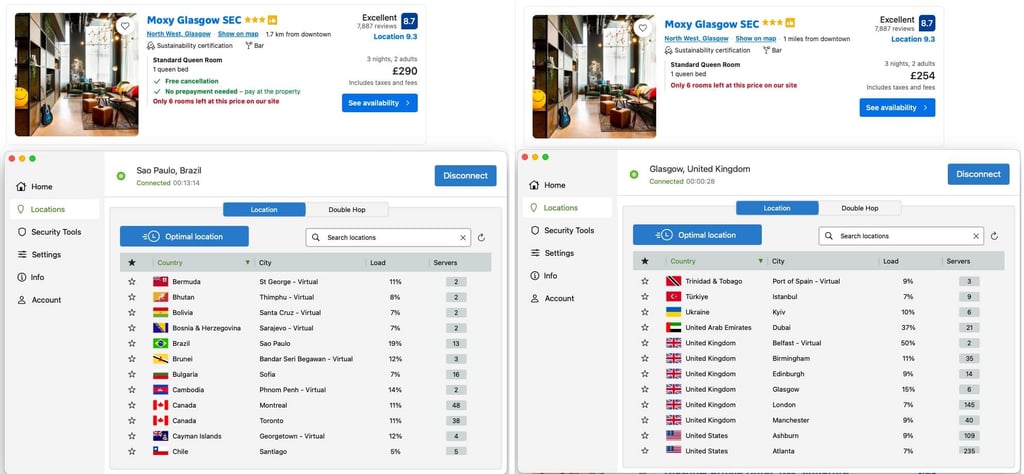
Task: Click See availability on the £254 listing
Action: [897, 108]
